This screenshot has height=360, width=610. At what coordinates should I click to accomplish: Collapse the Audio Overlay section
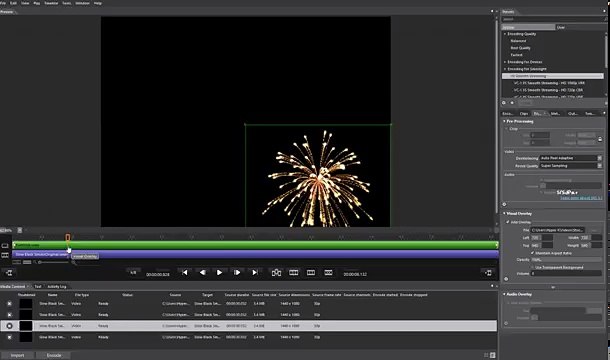tap(505, 294)
